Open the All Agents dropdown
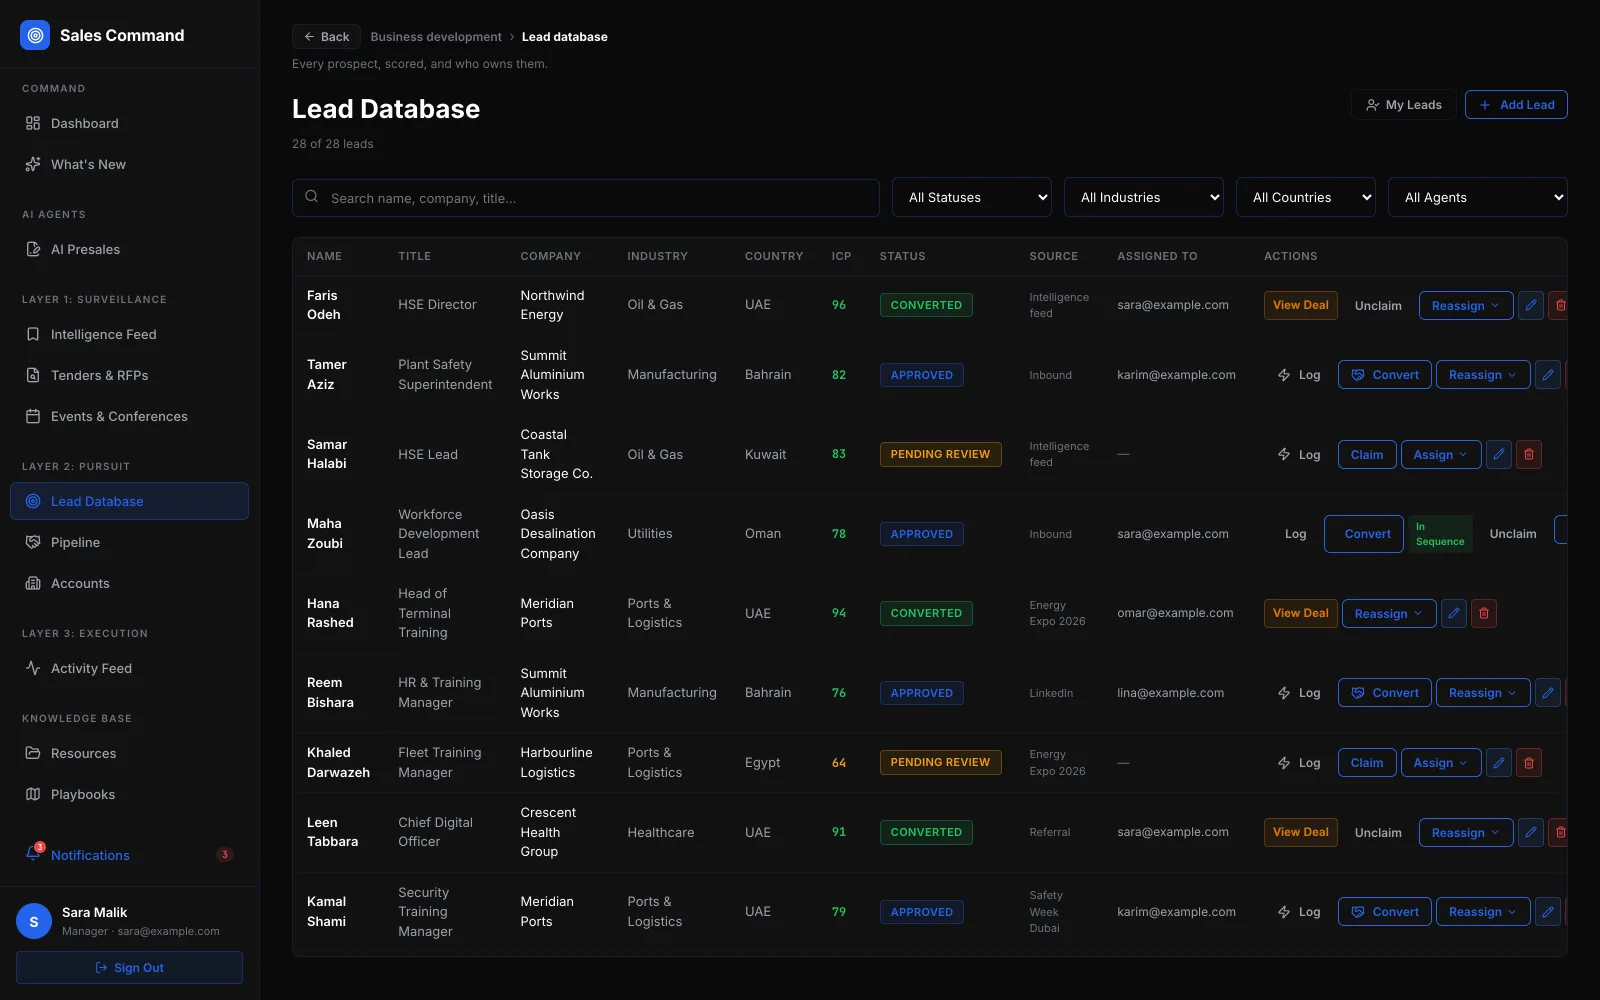This screenshot has width=1600, height=1000. [1477, 197]
